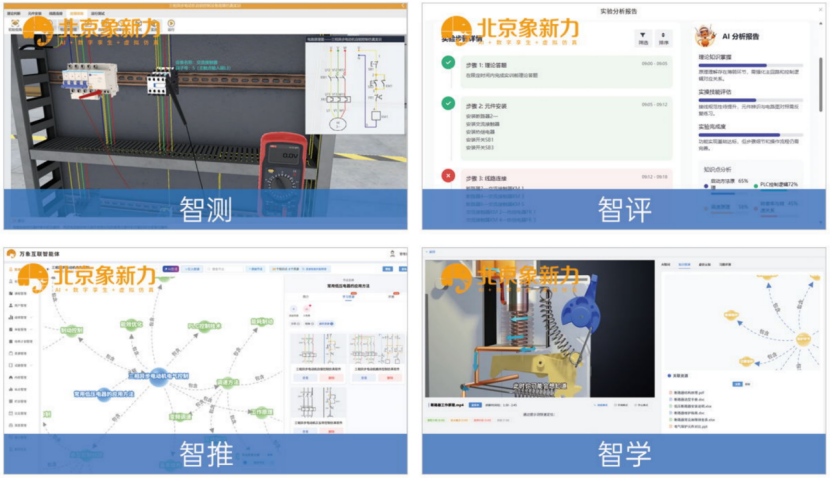The image size is (830, 478).
Task: Click the AC contactor on the DIN rail
Action: tap(159, 82)
